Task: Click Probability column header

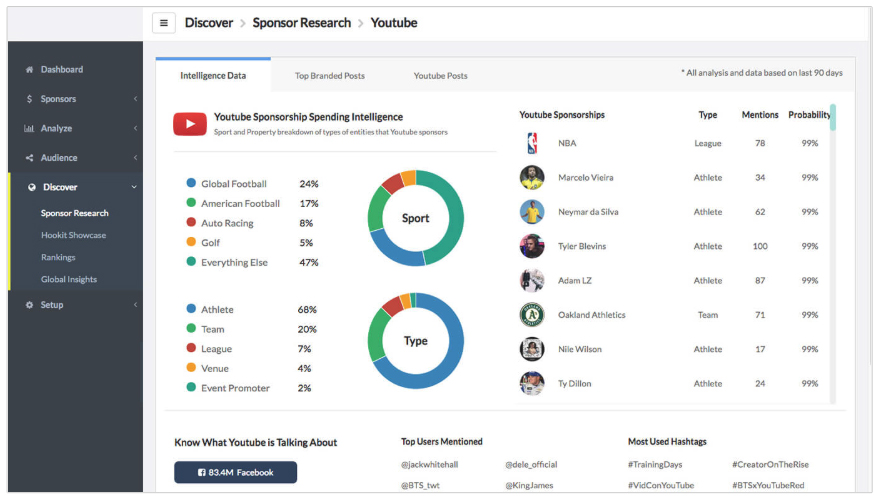Action: [x=809, y=115]
